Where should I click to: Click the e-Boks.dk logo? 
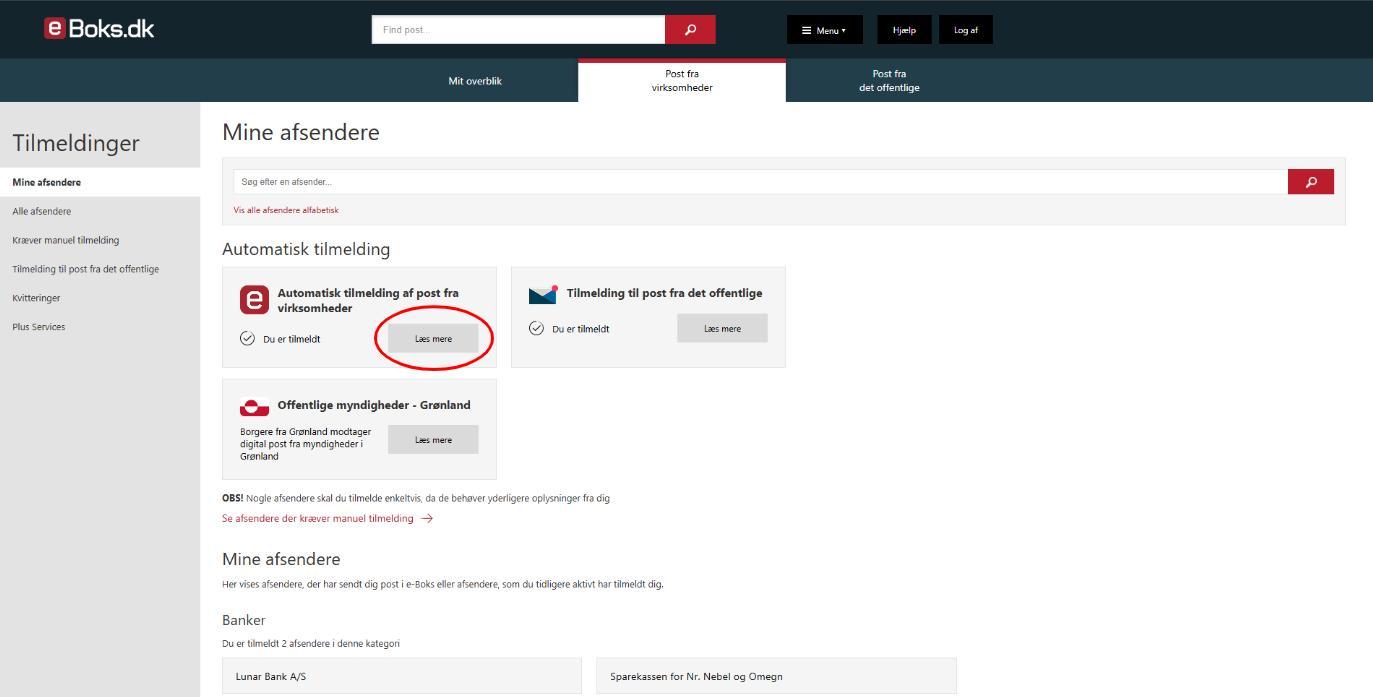(x=99, y=29)
